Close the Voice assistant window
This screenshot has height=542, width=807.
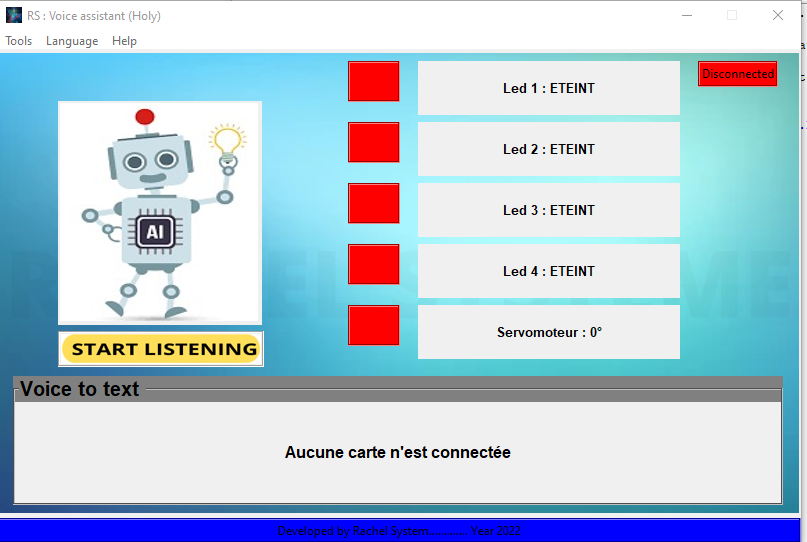pyautogui.click(x=778, y=15)
